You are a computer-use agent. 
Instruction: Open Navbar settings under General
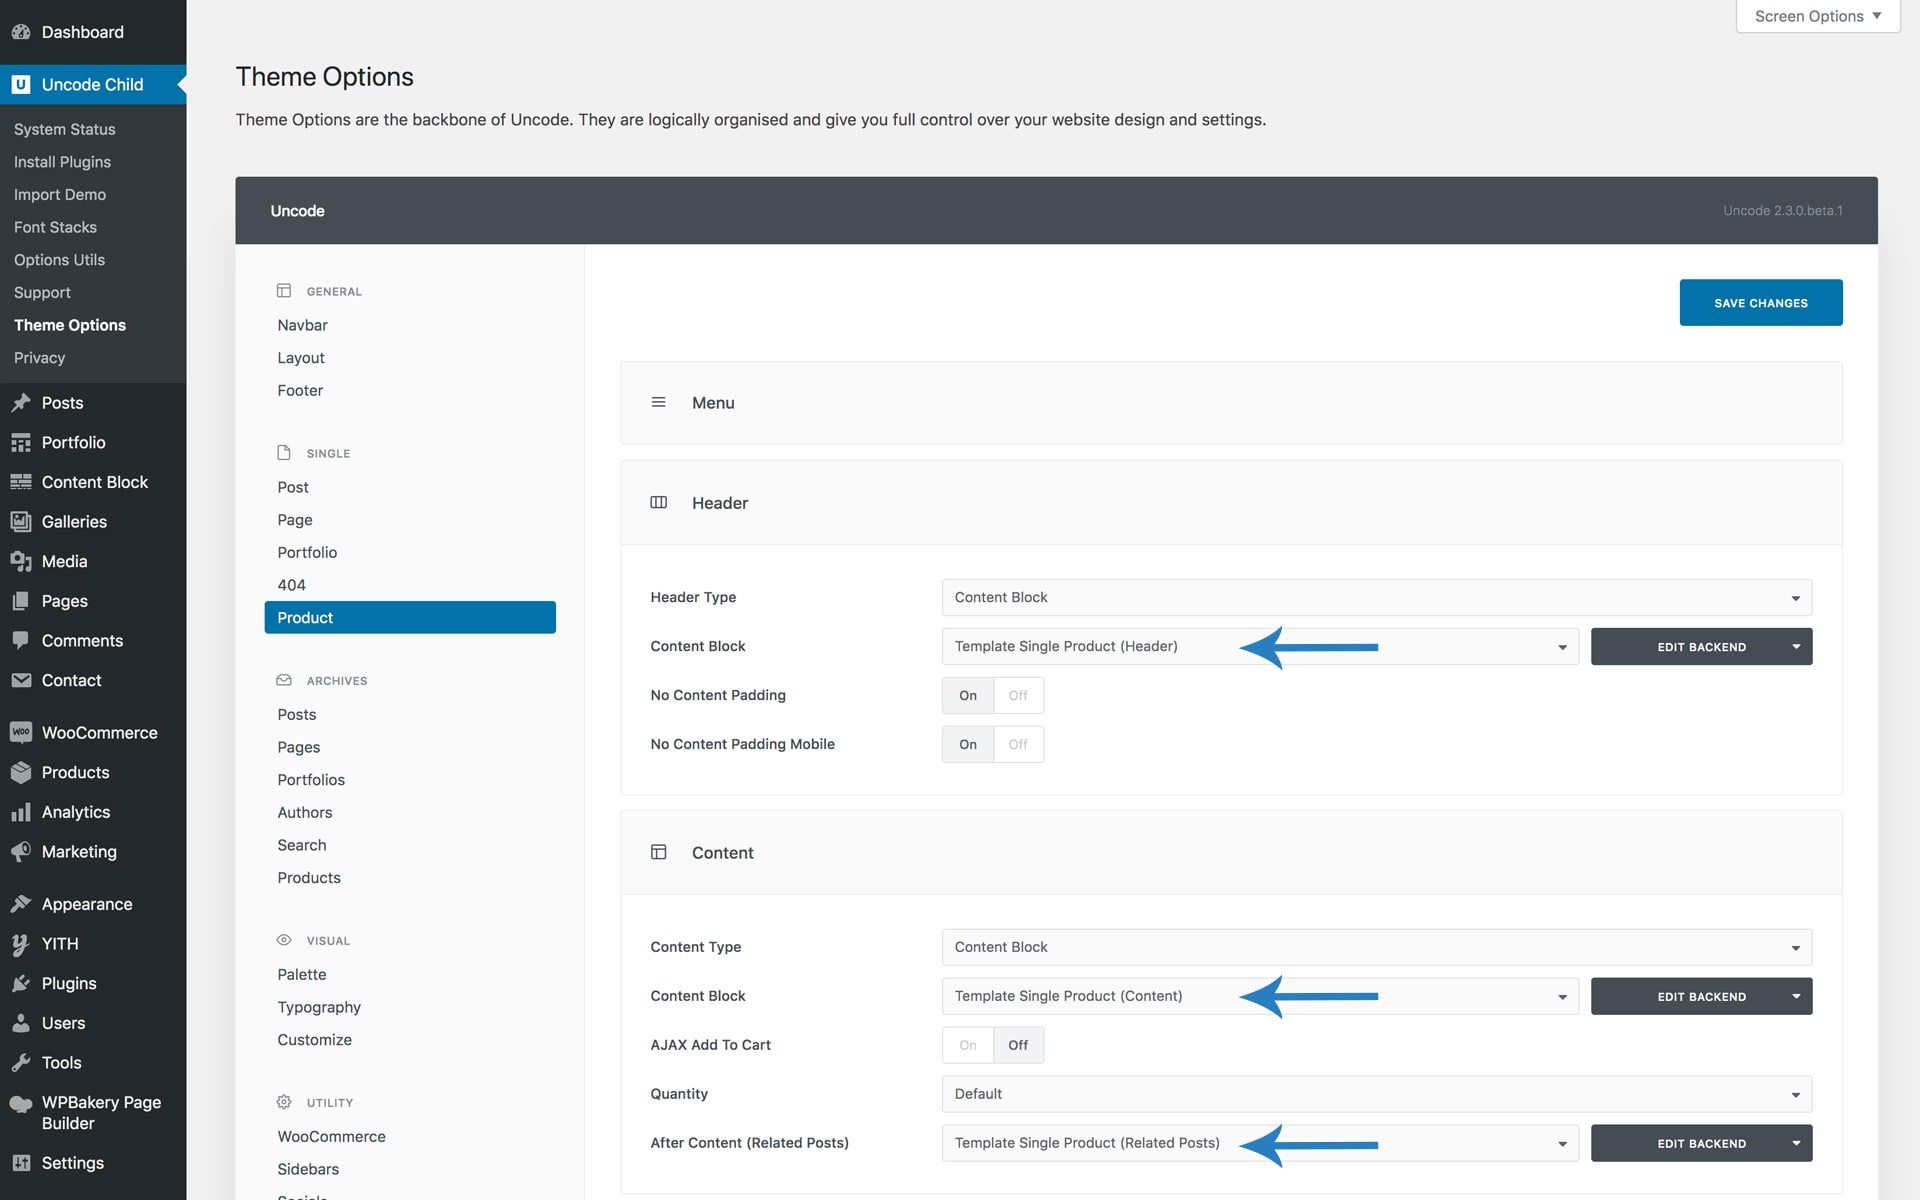pos(302,325)
